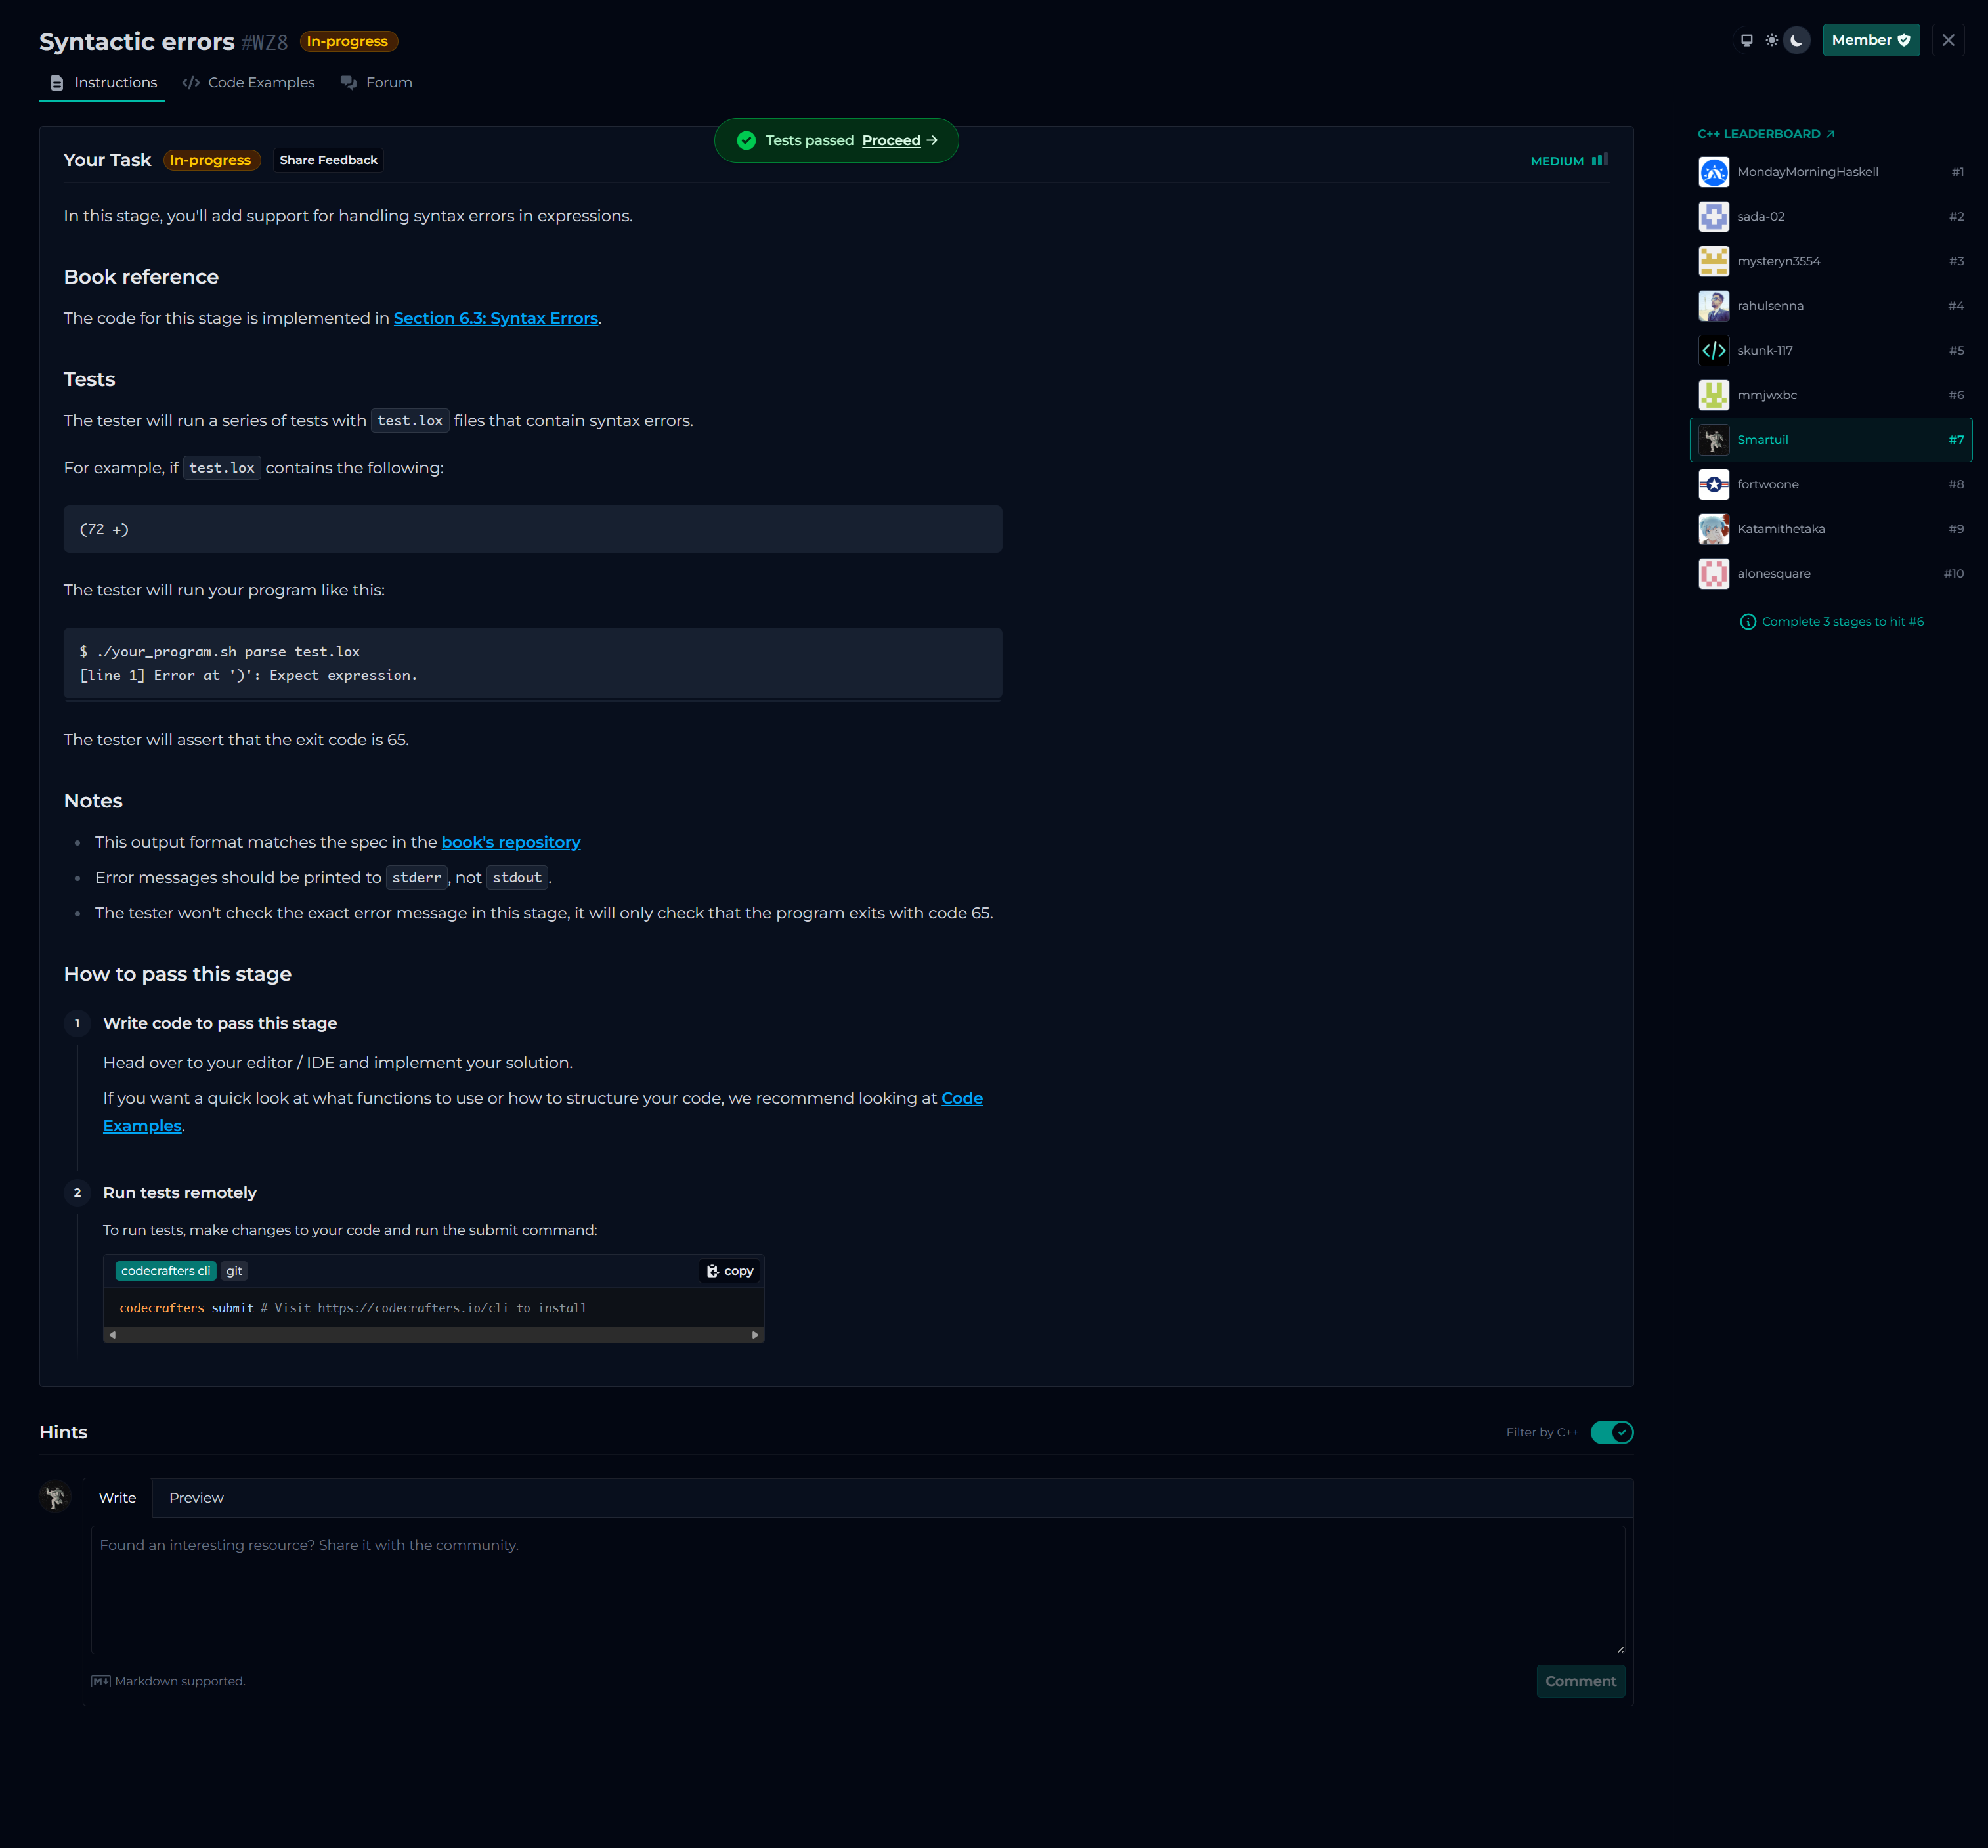
Task: Click skunk-117's code bracket avatar
Action: (1714, 350)
